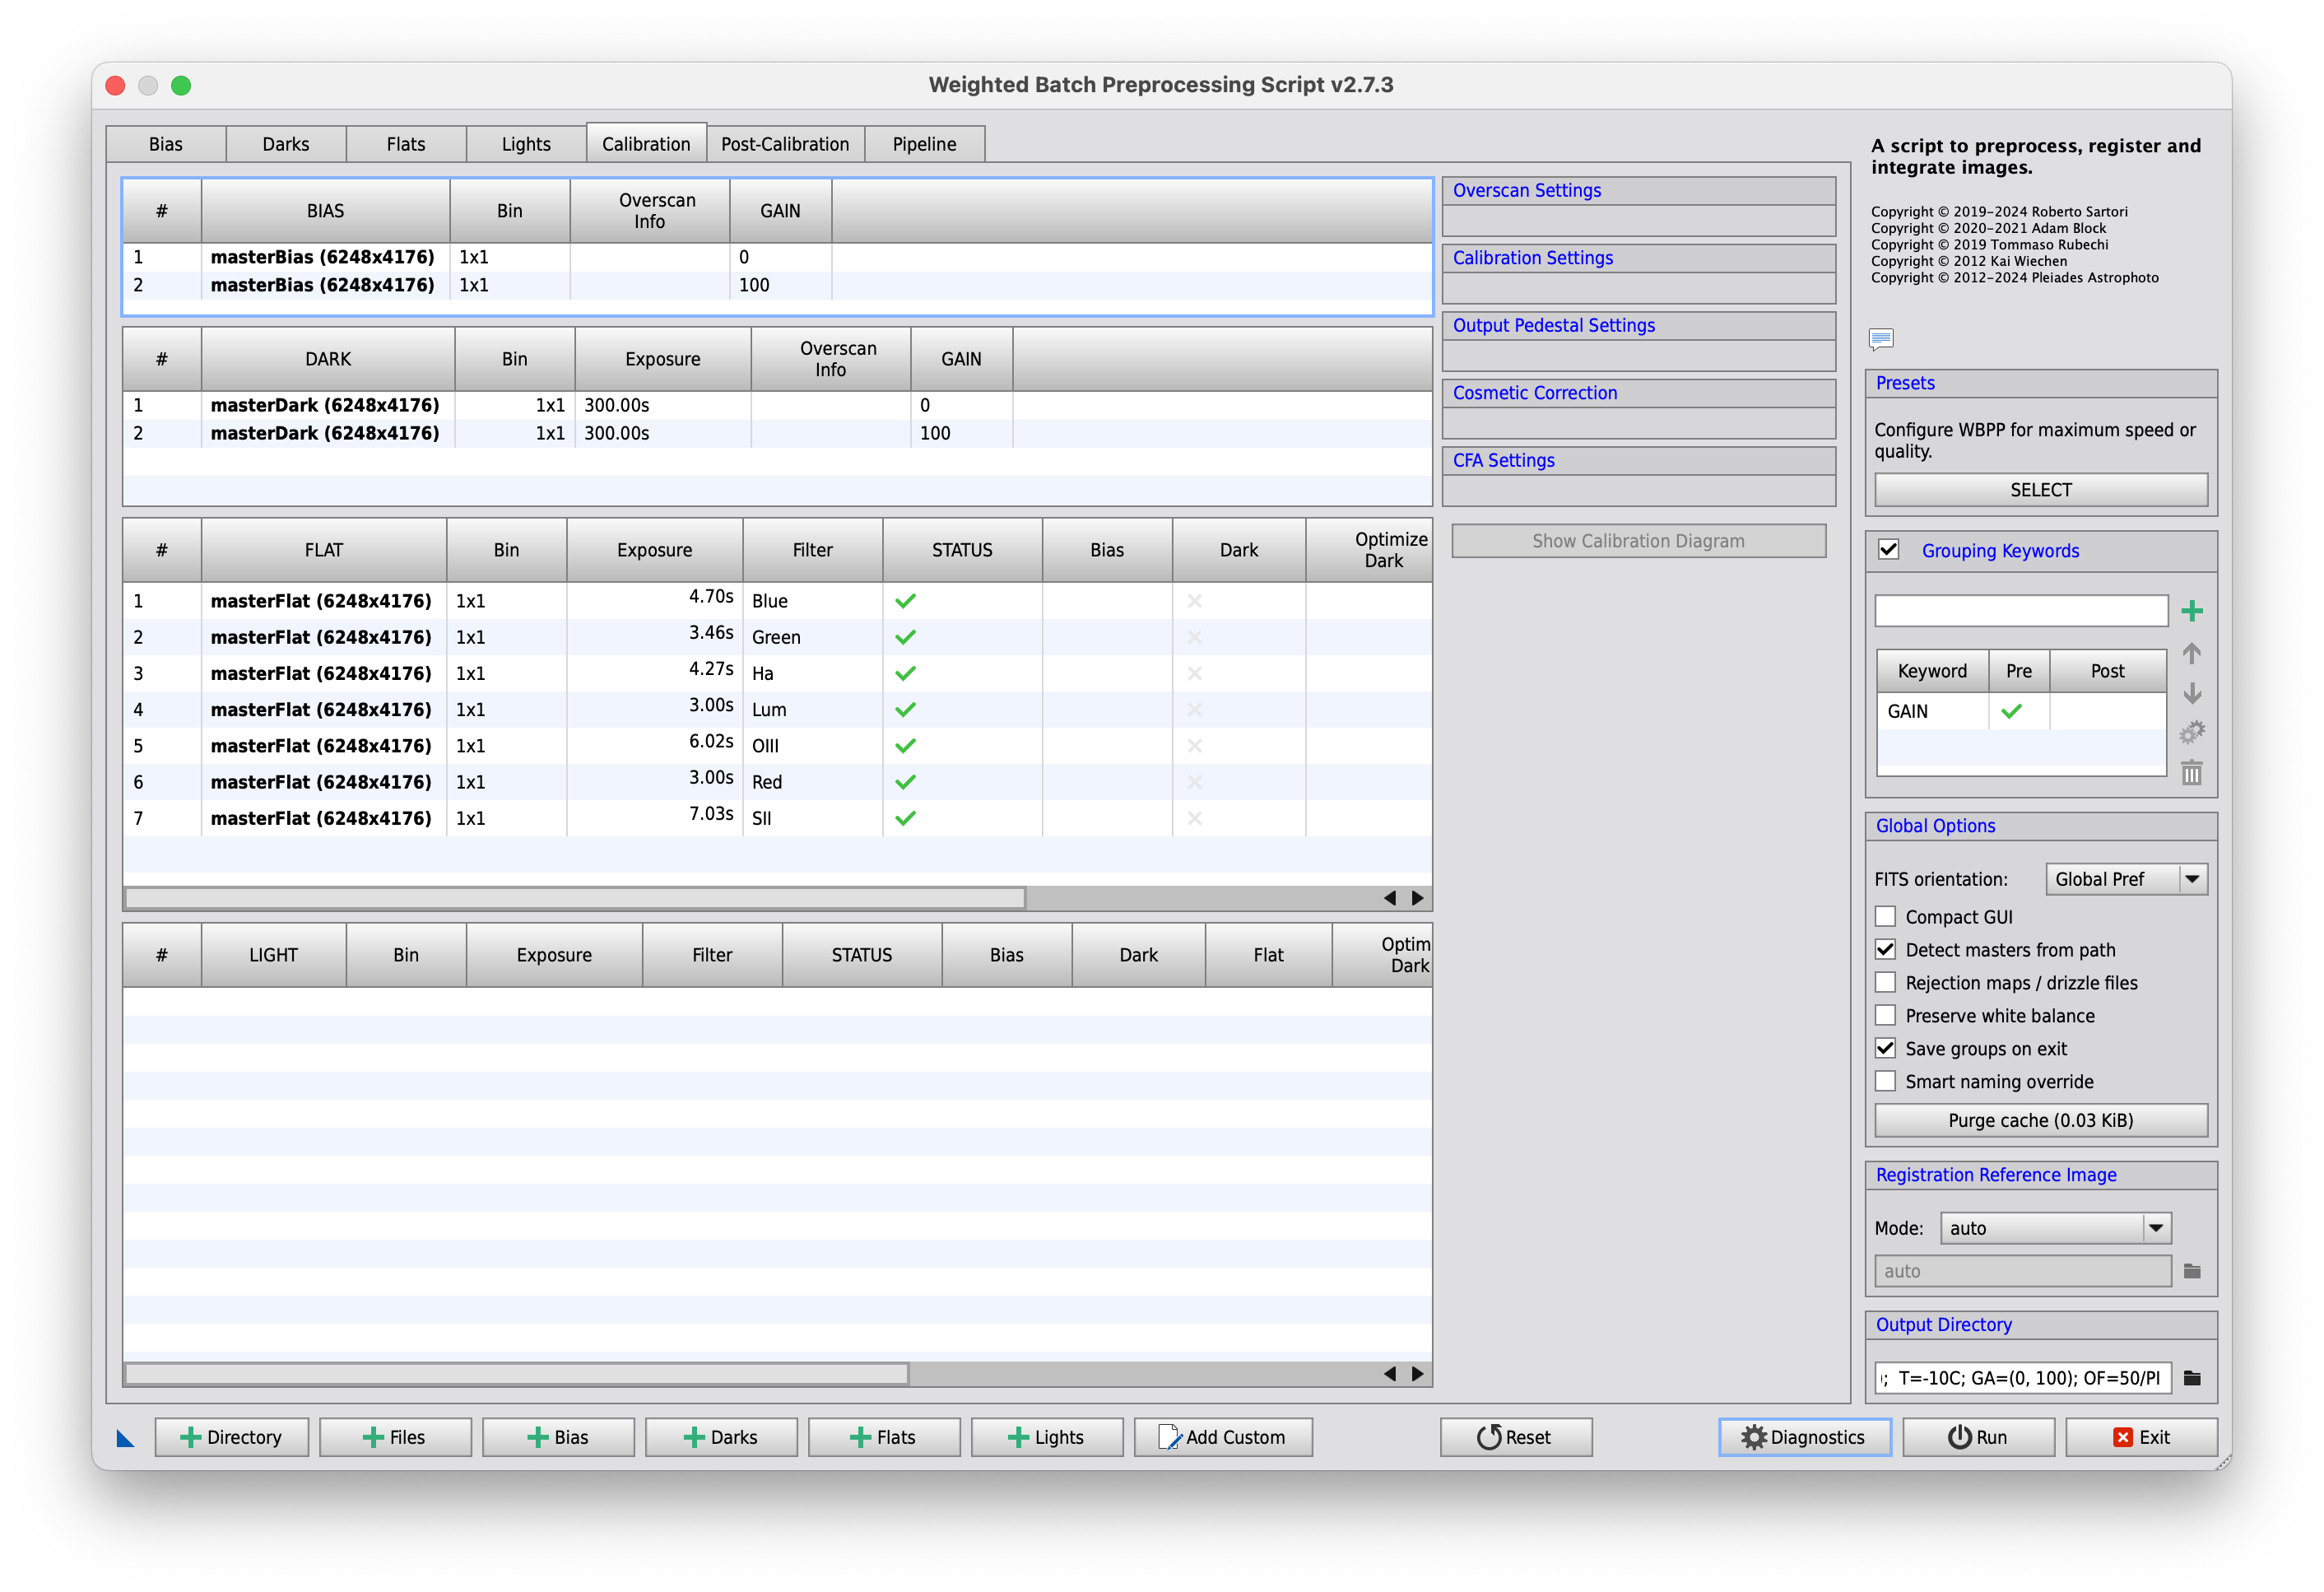Toggle Save groups on exit

pos(1885,1048)
